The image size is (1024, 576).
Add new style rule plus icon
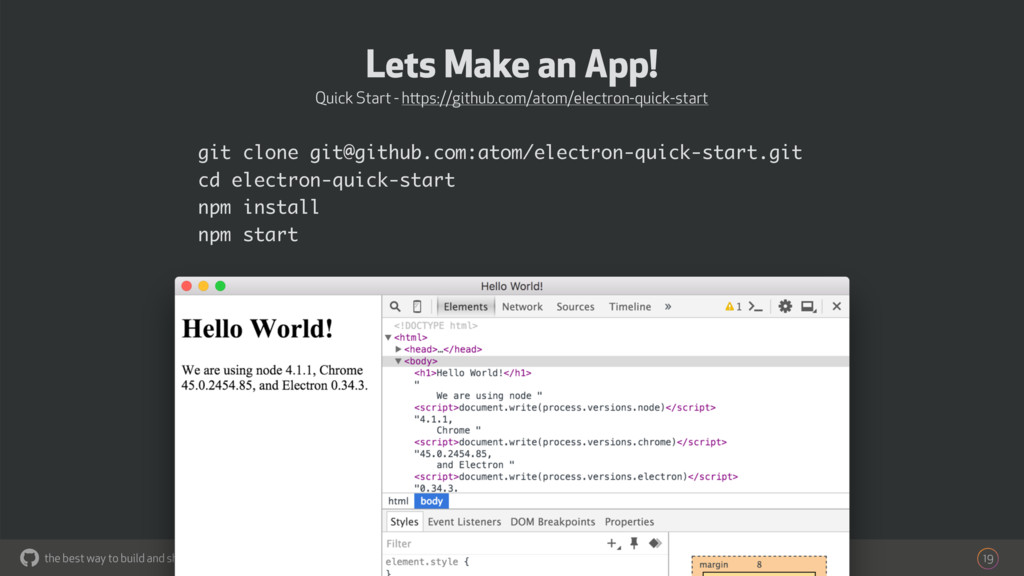pyautogui.click(x=613, y=543)
